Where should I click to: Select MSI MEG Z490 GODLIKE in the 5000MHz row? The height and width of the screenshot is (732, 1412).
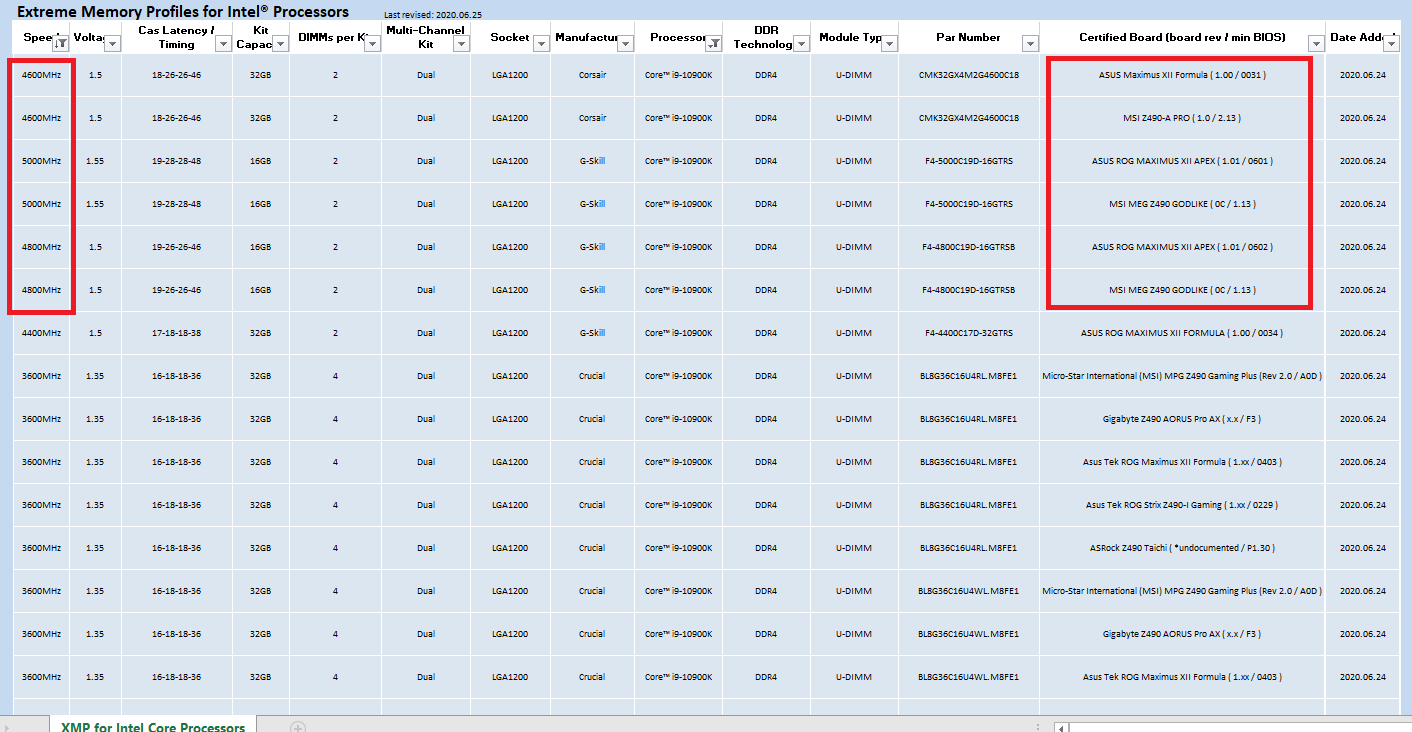(x=1182, y=204)
